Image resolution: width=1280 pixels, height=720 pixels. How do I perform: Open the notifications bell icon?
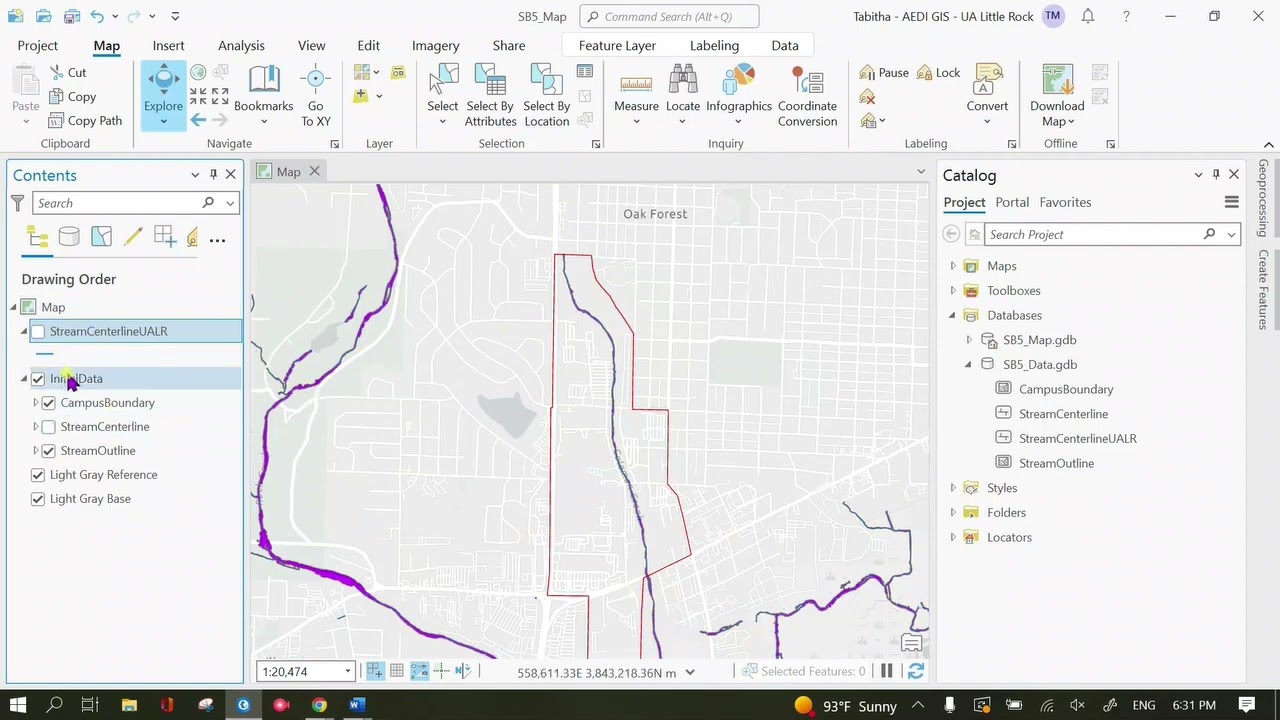coord(1088,16)
